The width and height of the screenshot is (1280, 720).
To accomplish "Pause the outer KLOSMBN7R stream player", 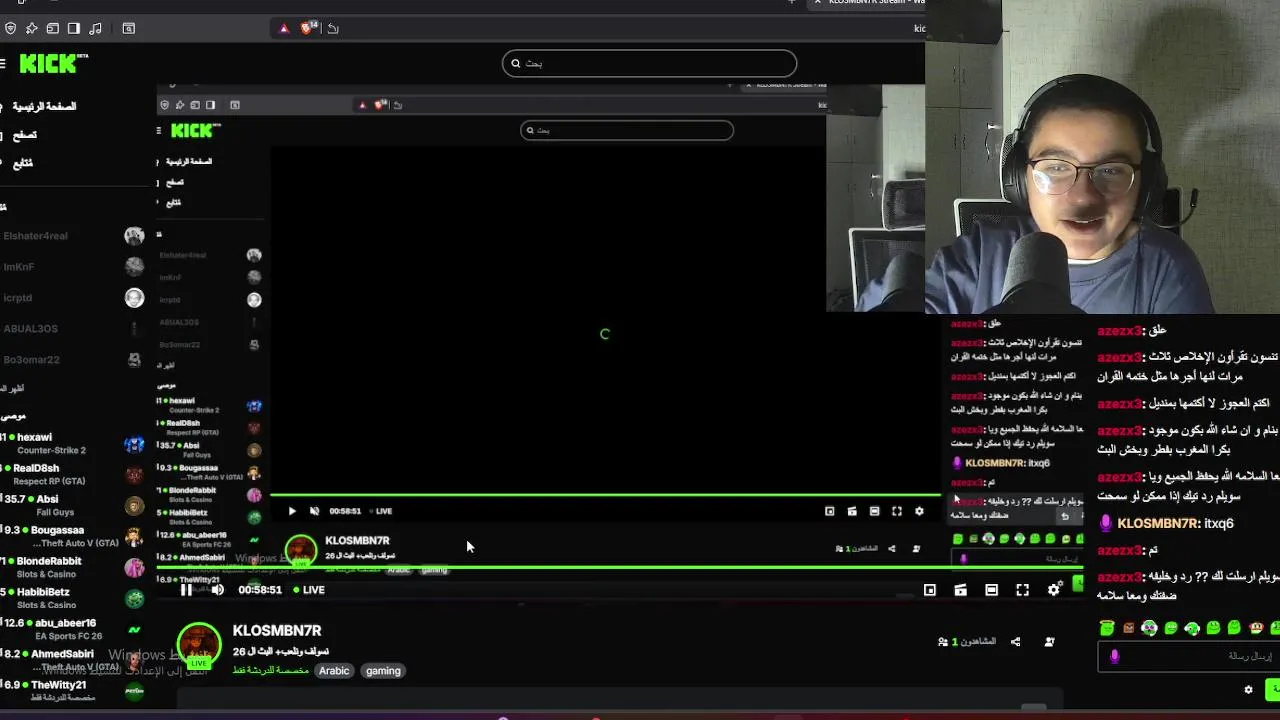I will tap(186, 590).
